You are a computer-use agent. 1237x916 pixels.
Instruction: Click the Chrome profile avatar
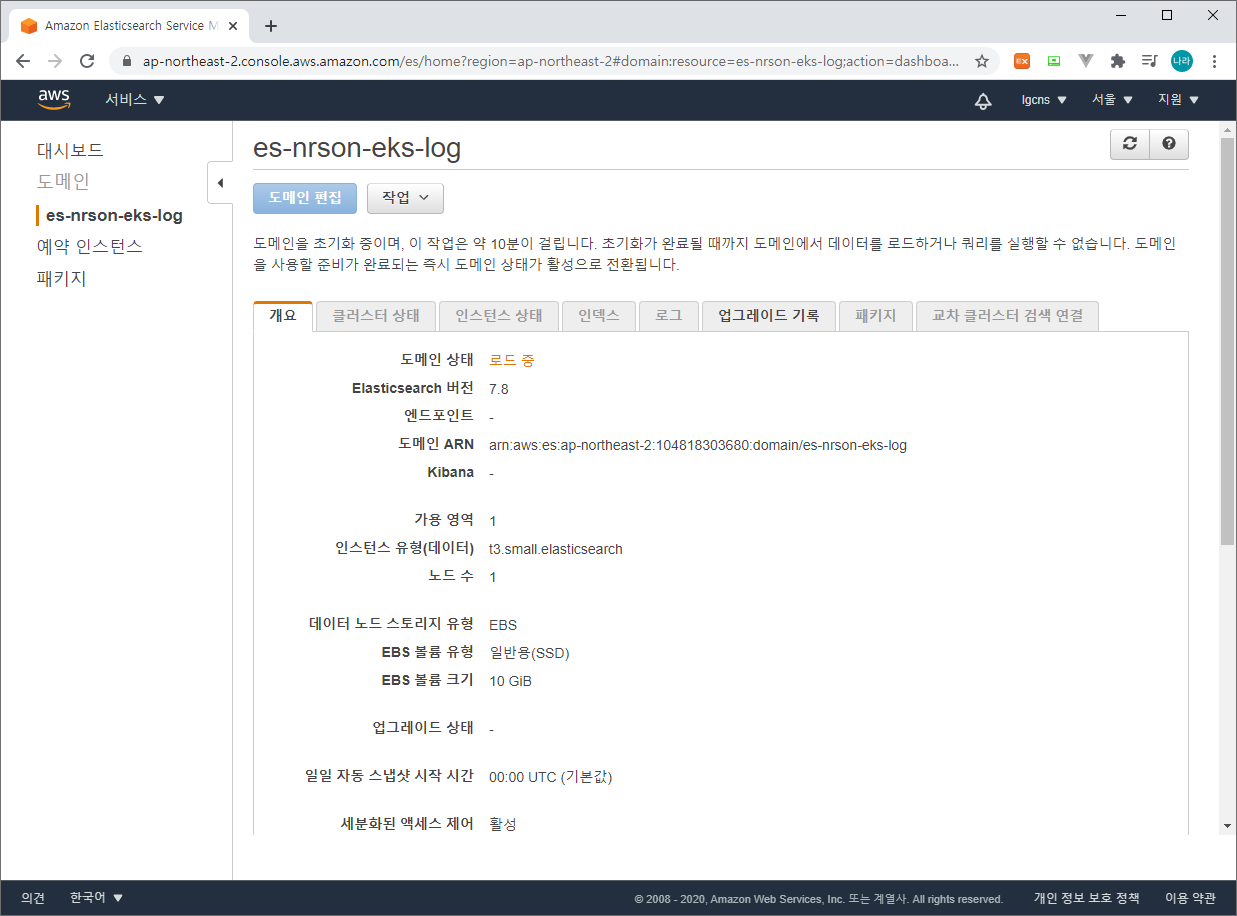click(x=1182, y=61)
